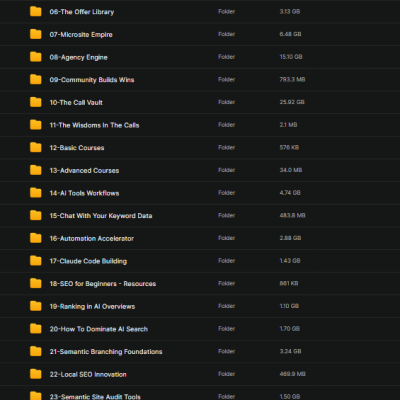This screenshot has height=400, width=400.
Task: Select the 19-Ranking in AI Overviews folder icon
Action: 36,306
